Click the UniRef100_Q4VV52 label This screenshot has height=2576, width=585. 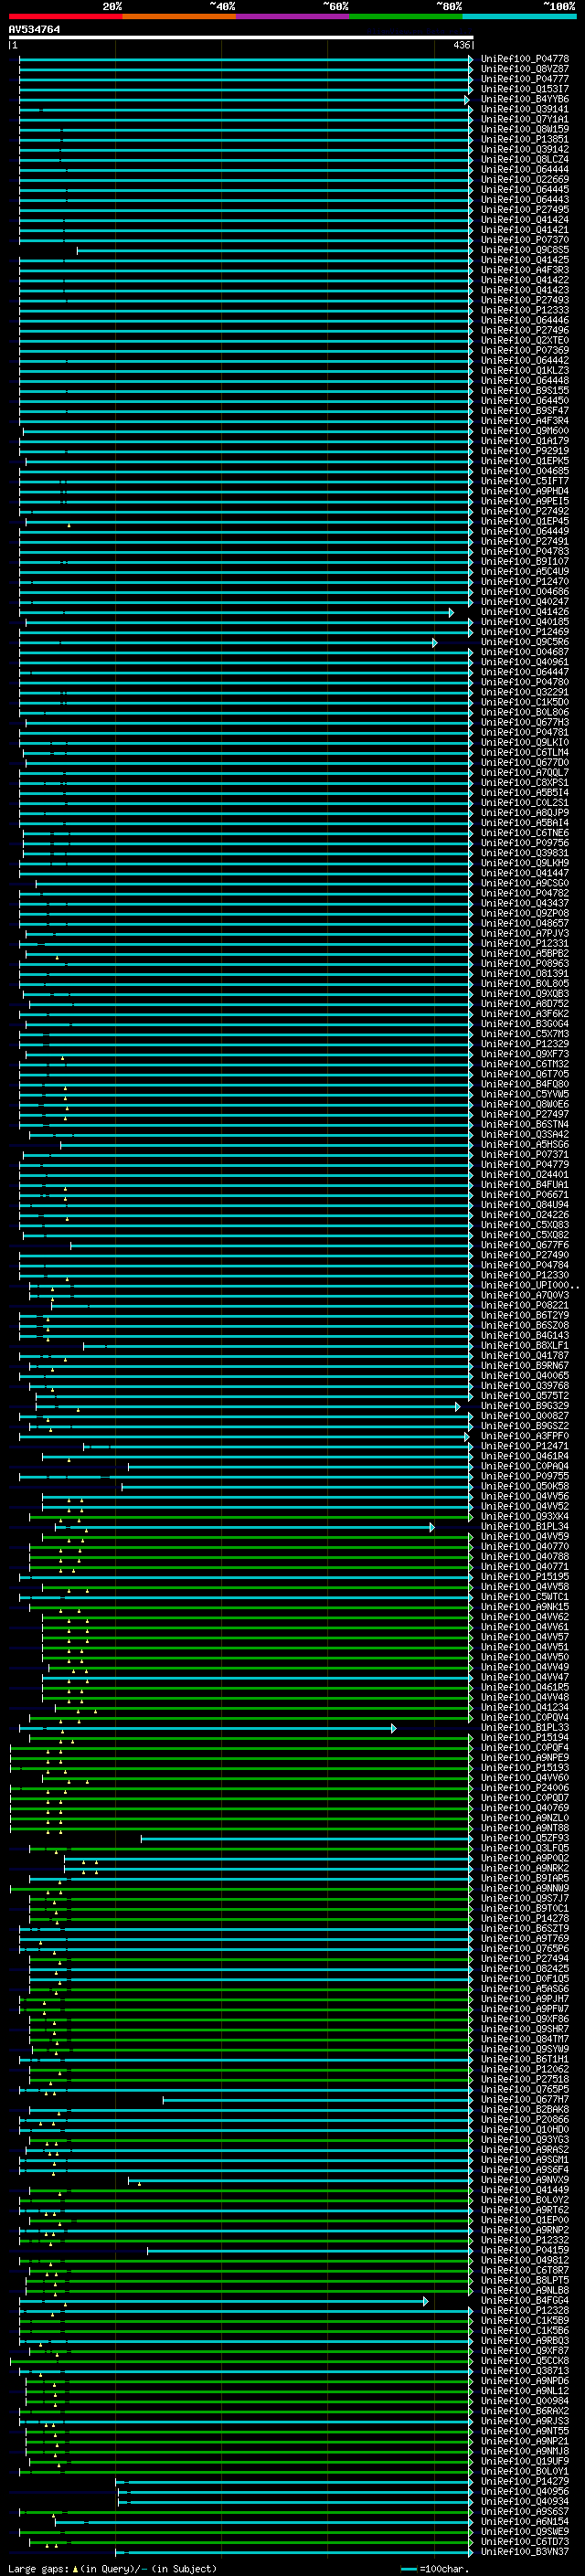(x=525, y=1506)
